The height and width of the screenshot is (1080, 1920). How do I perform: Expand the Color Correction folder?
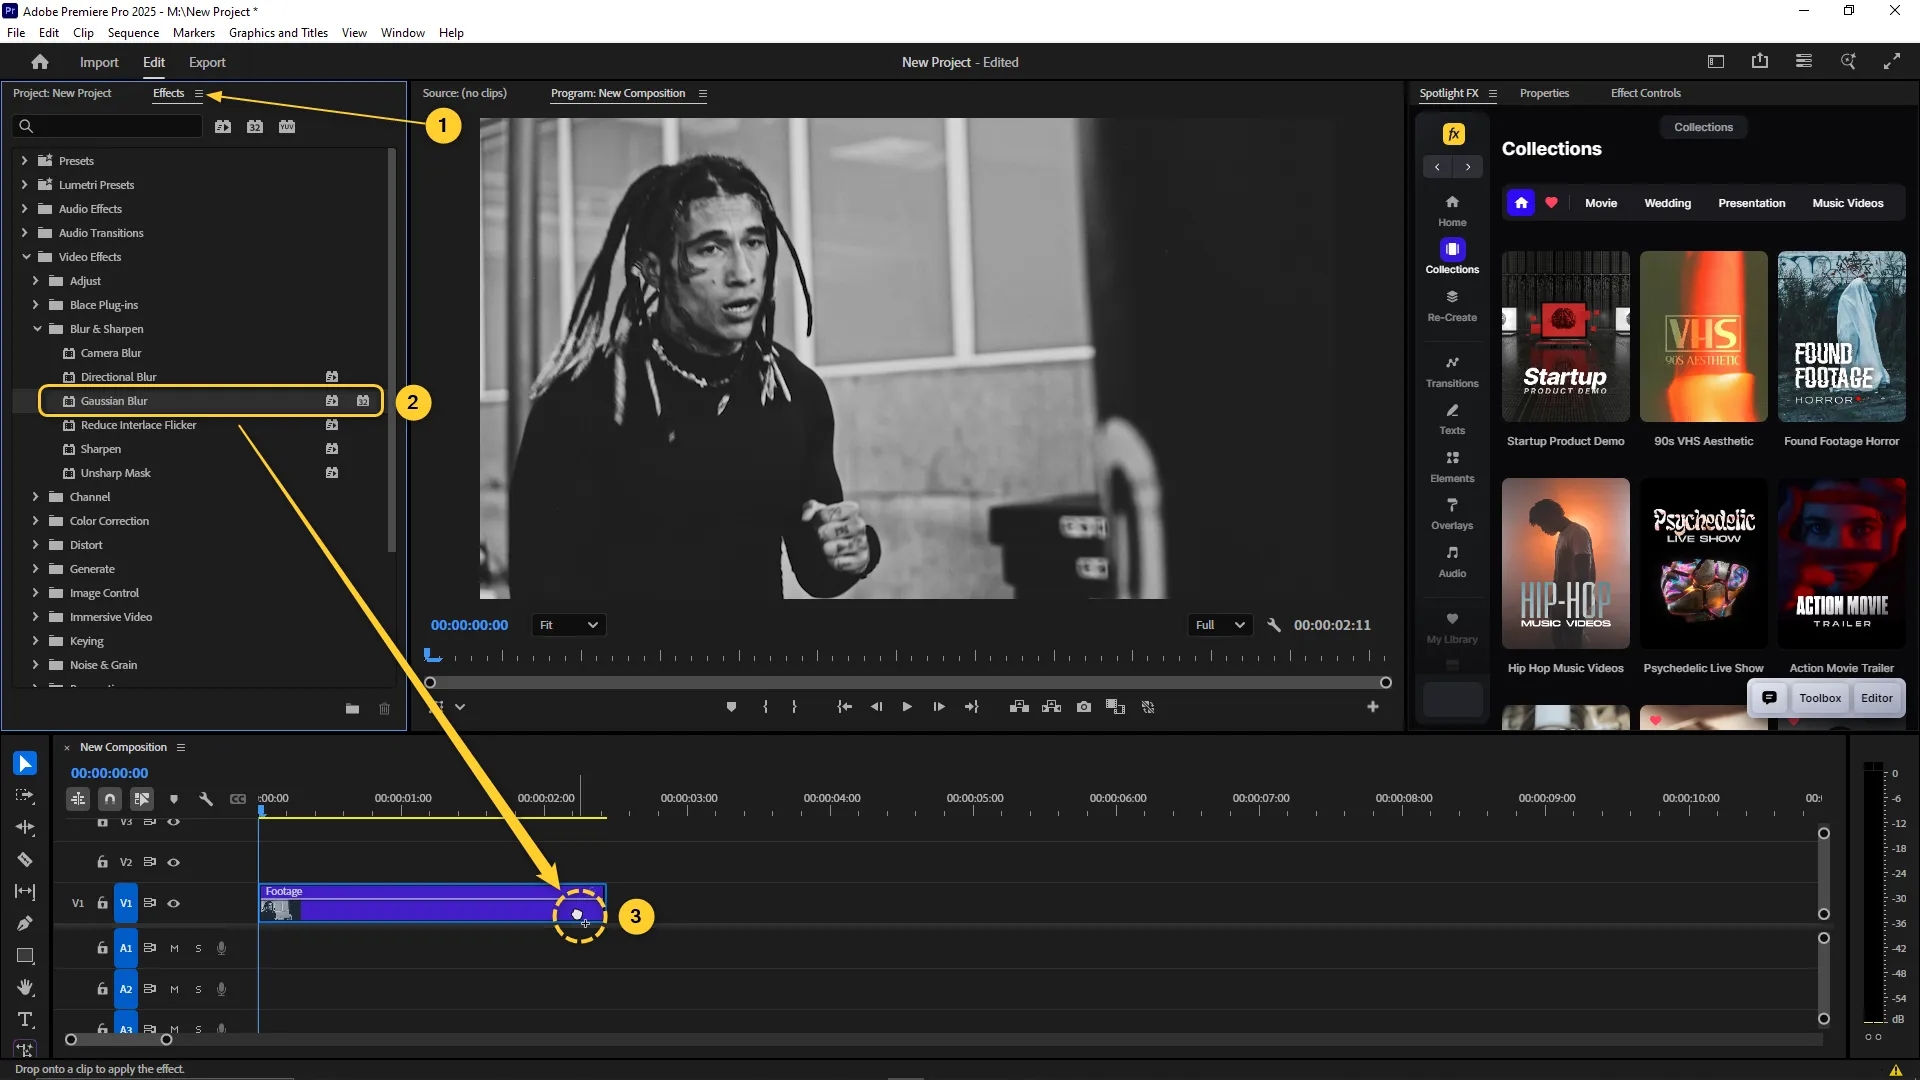point(35,521)
